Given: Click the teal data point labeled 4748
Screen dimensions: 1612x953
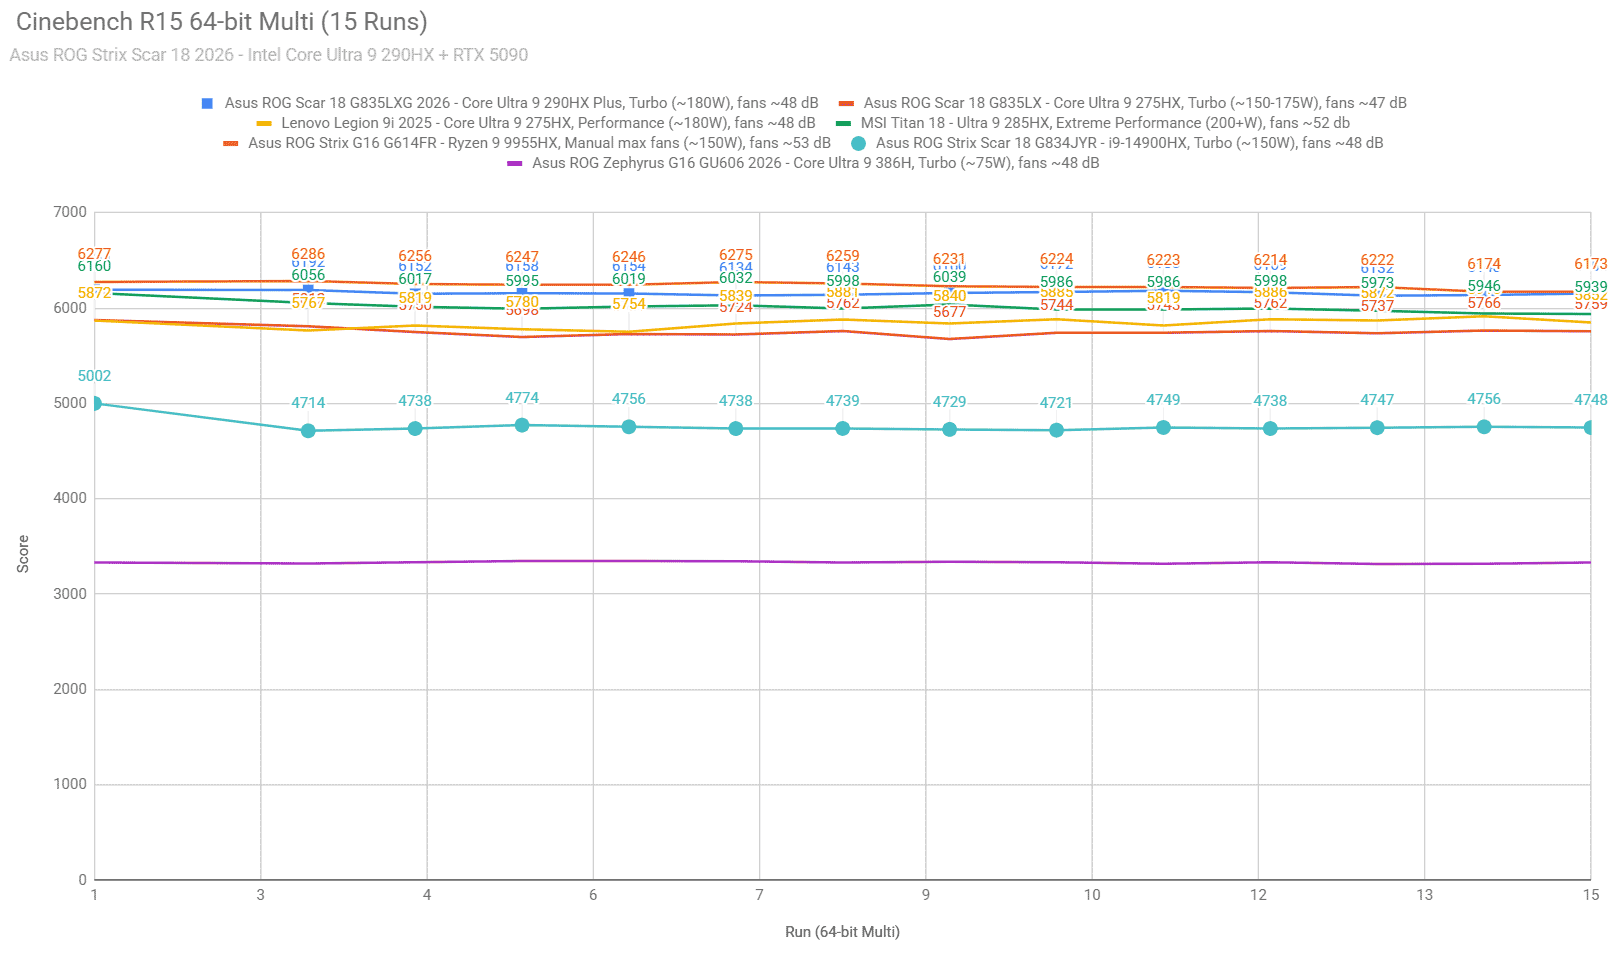Looking at the screenshot, I should coord(1589,427).
